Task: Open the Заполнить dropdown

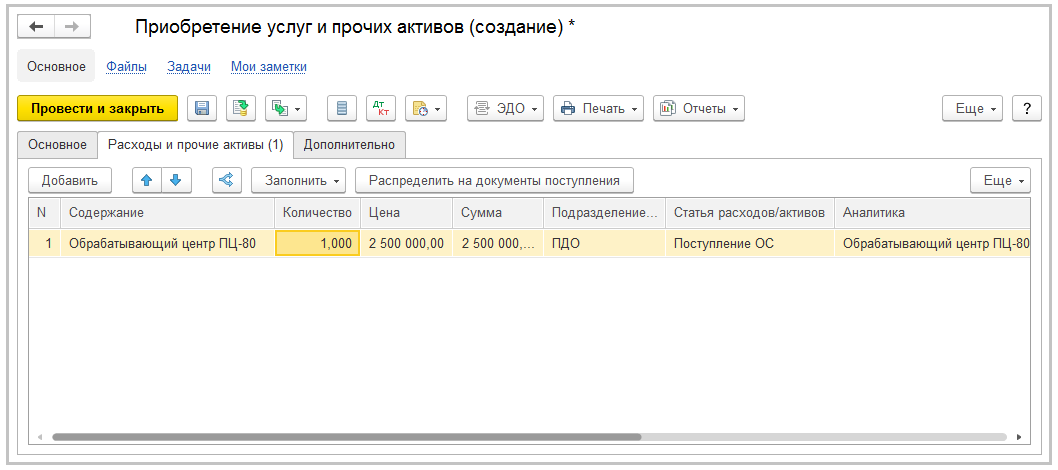Action: (298, 180)
